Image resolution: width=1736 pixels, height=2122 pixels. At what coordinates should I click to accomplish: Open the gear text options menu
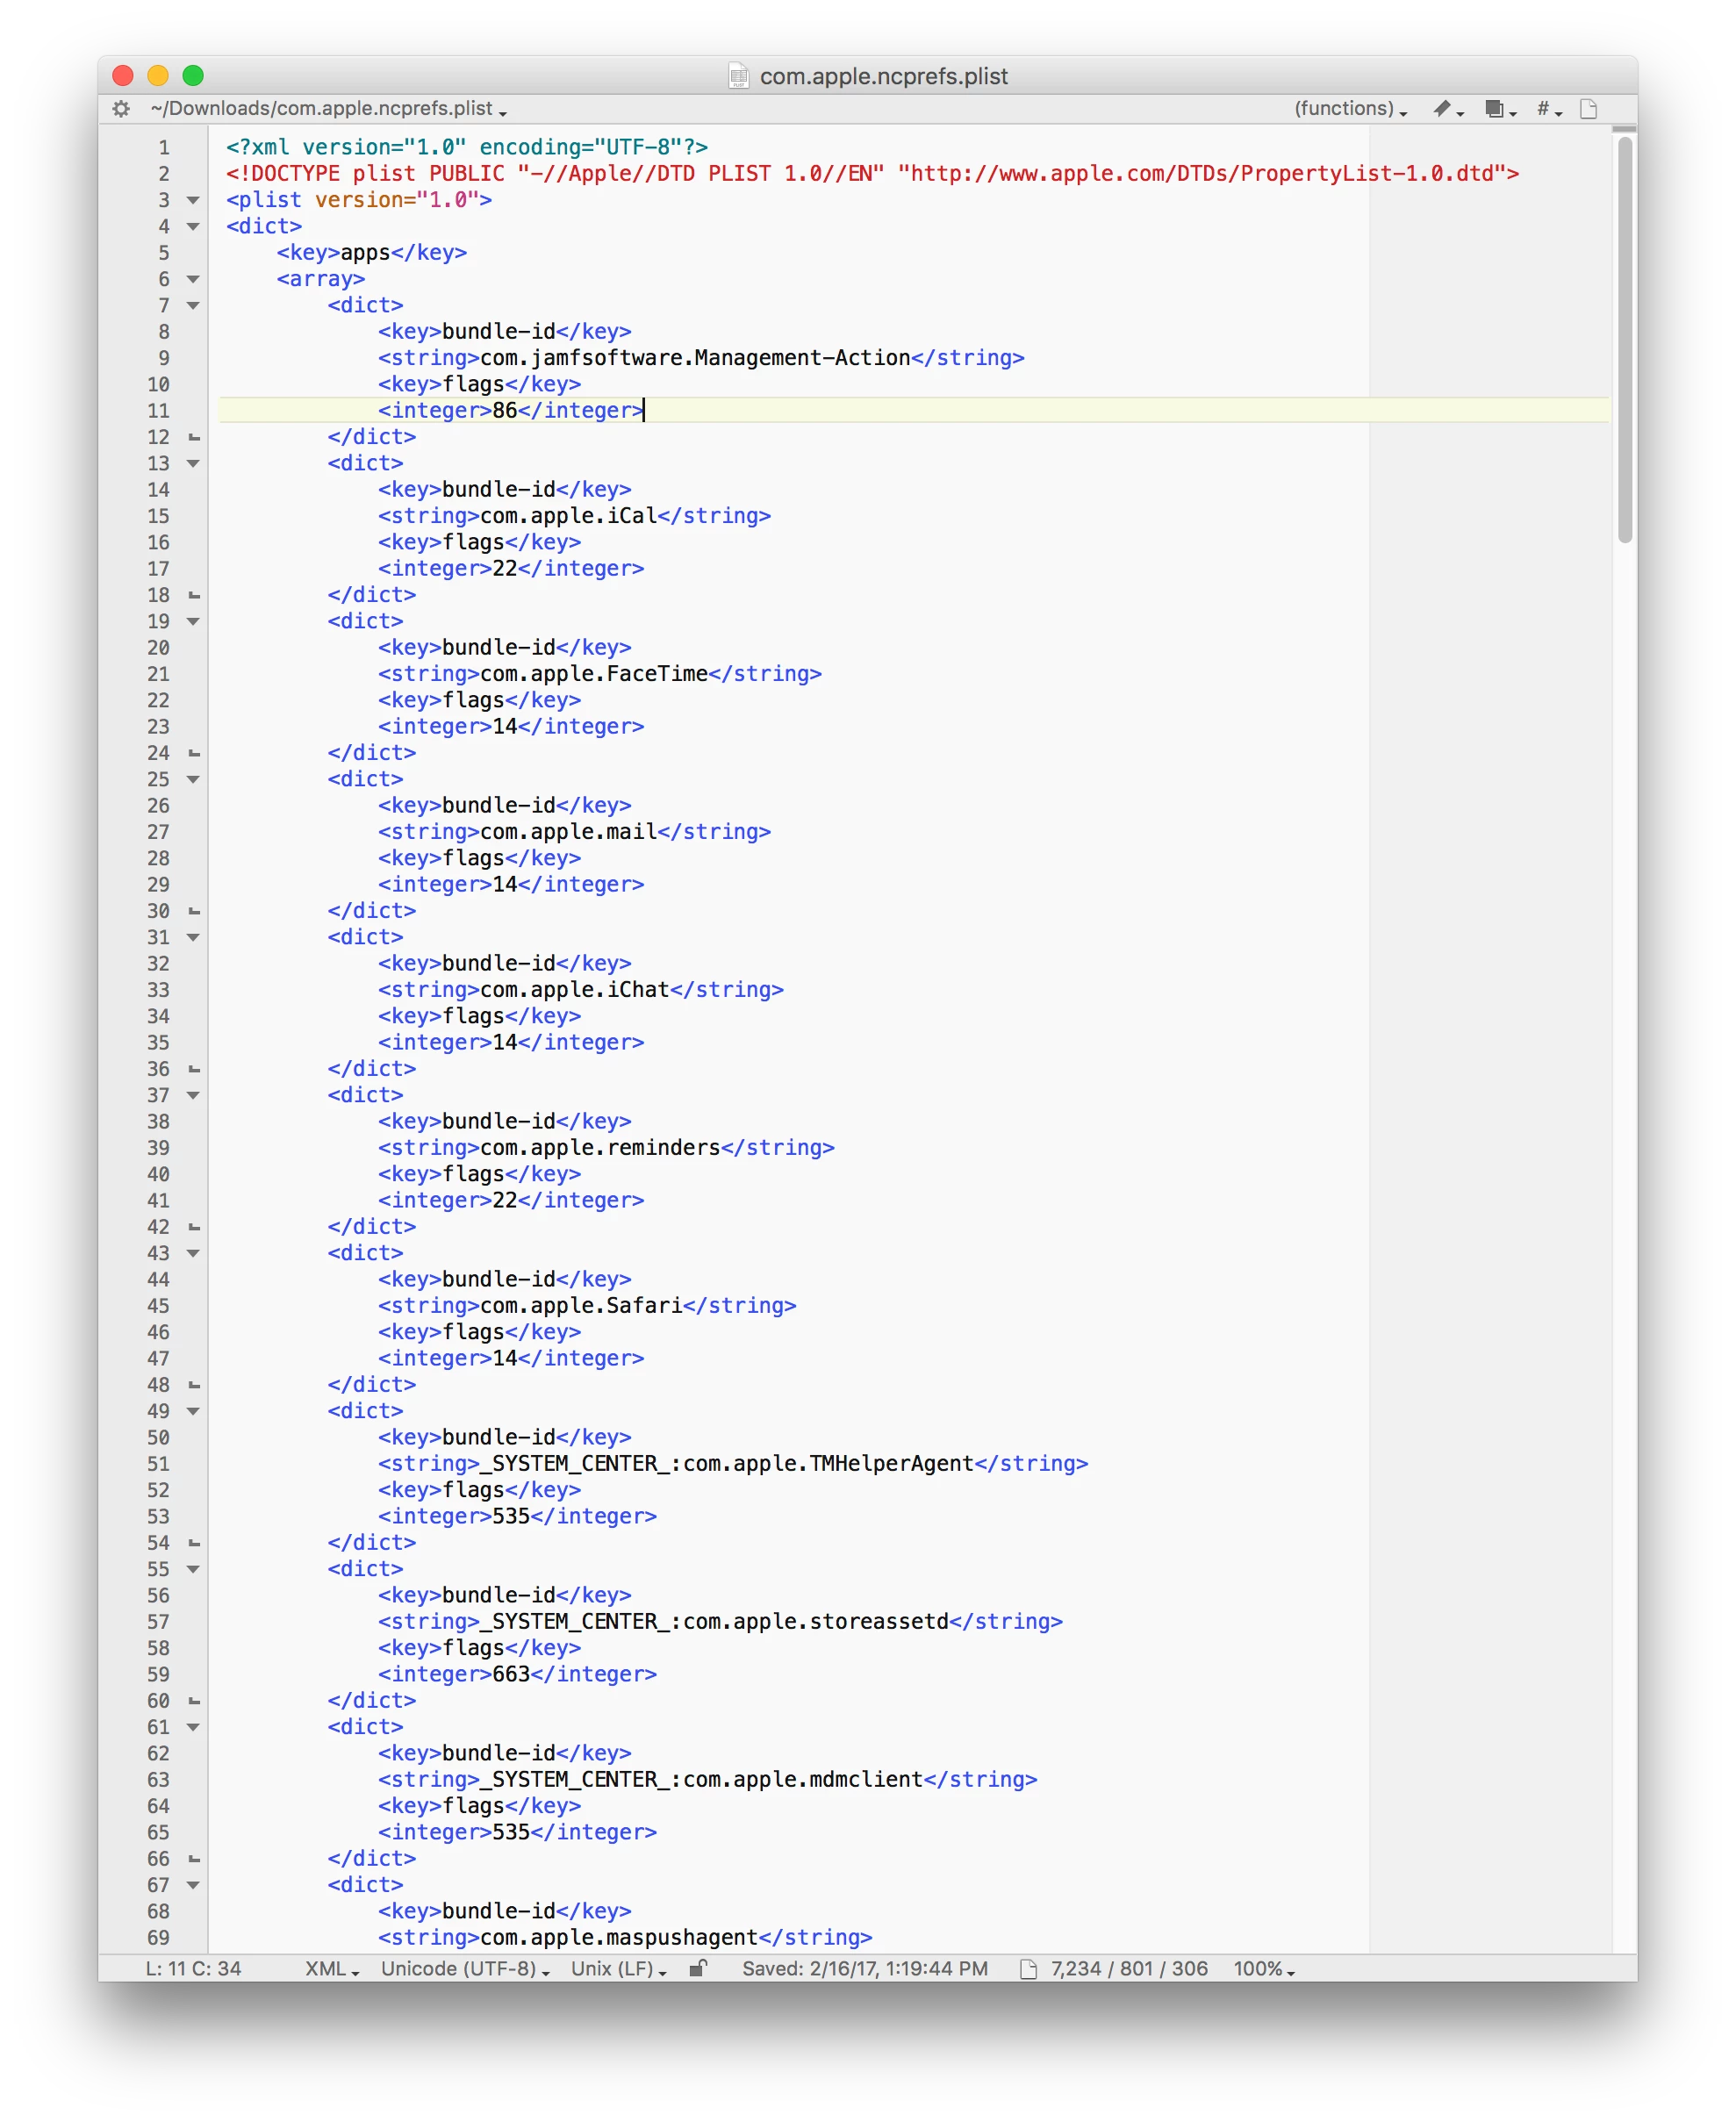pos(121,109)
